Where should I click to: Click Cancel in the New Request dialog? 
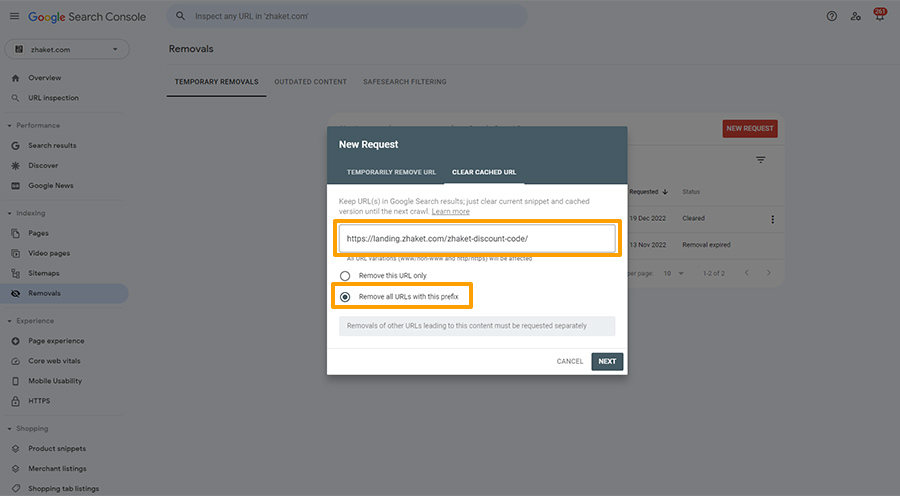[x=569, y=362]
